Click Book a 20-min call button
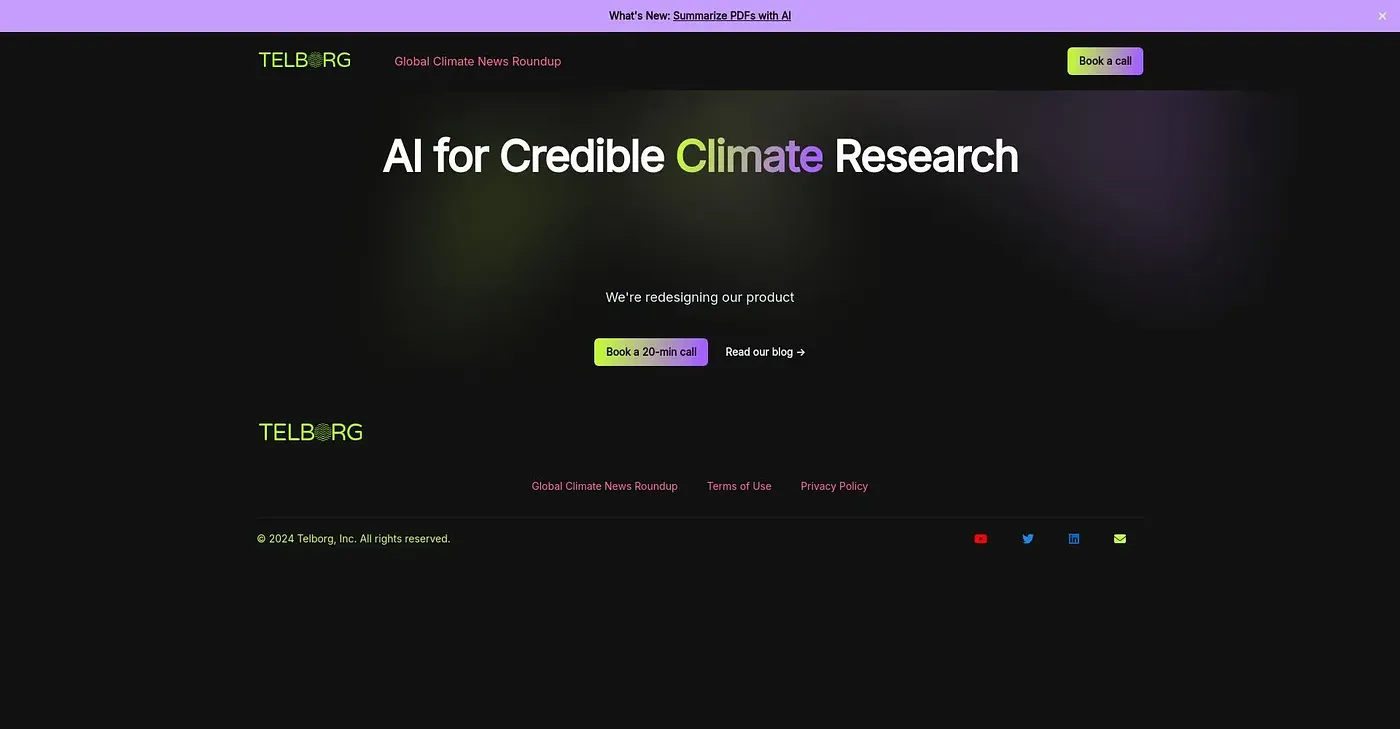1400x729 pixels. click(x=651, y=352)
